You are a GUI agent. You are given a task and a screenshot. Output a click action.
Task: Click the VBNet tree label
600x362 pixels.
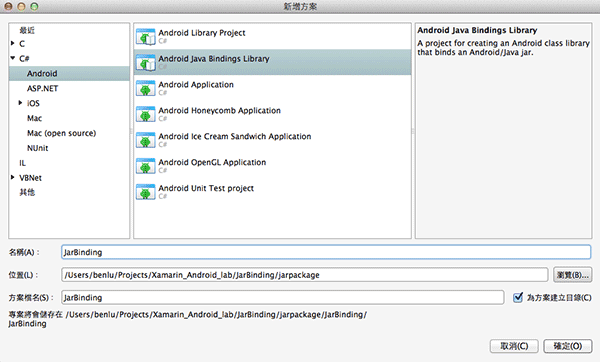30,178
